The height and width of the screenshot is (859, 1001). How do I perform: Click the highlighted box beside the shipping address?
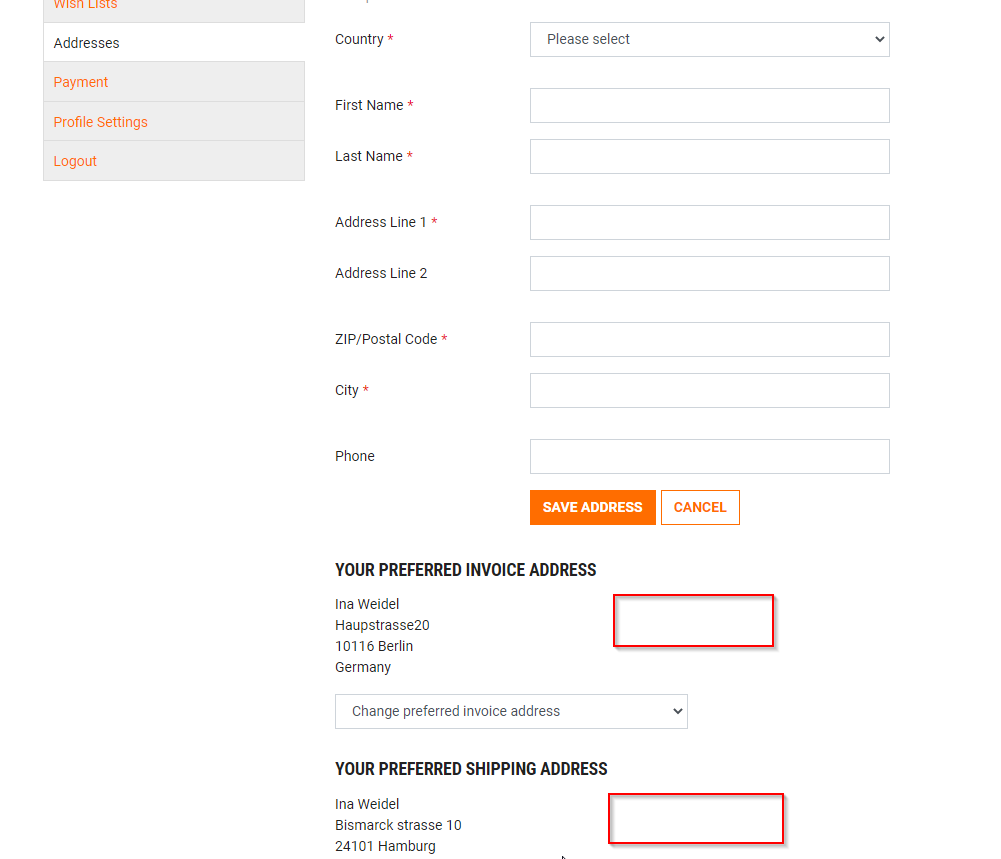click(x=695, y=818)
